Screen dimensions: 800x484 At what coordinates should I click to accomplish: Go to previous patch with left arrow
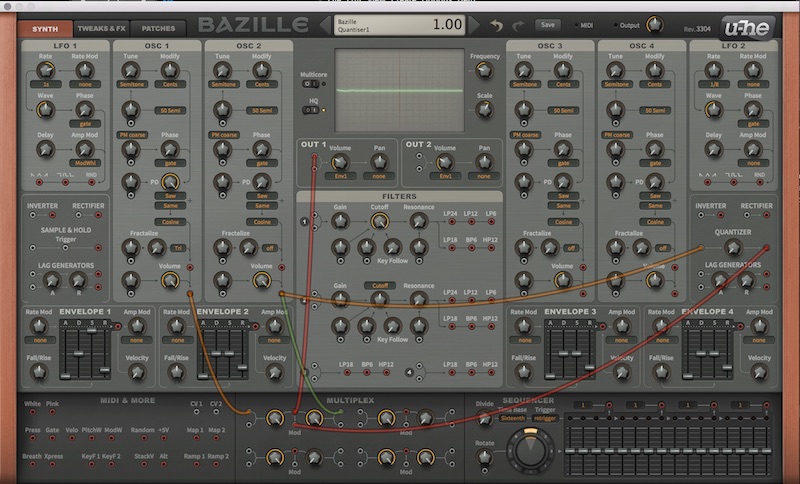pyautogui.click(x=325, y=24)
